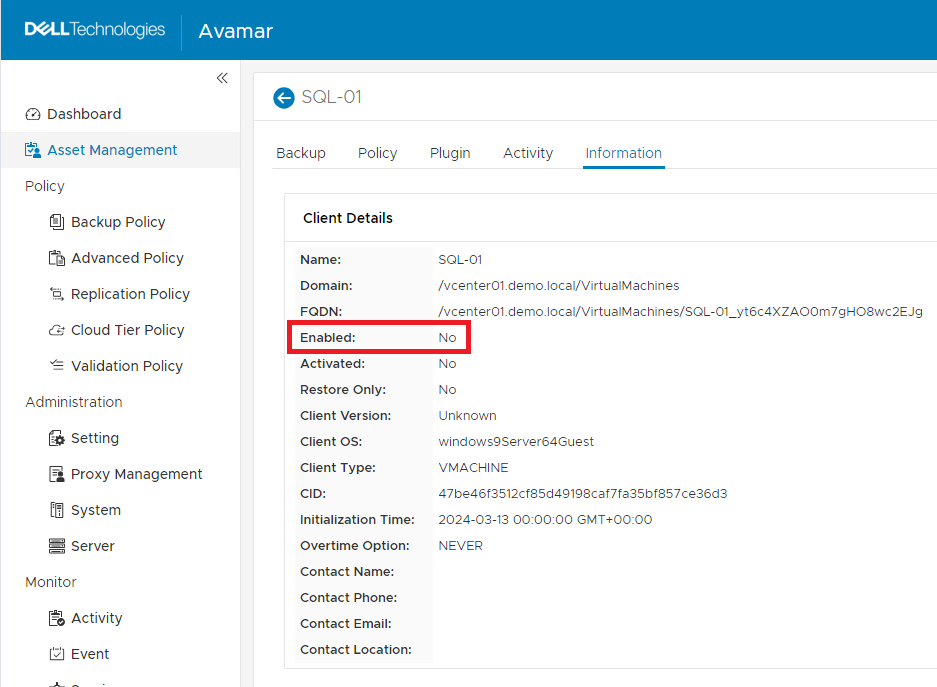The image size is (937, 687).
Task: Switch to the Plugin tab
Action: [449, 153]
